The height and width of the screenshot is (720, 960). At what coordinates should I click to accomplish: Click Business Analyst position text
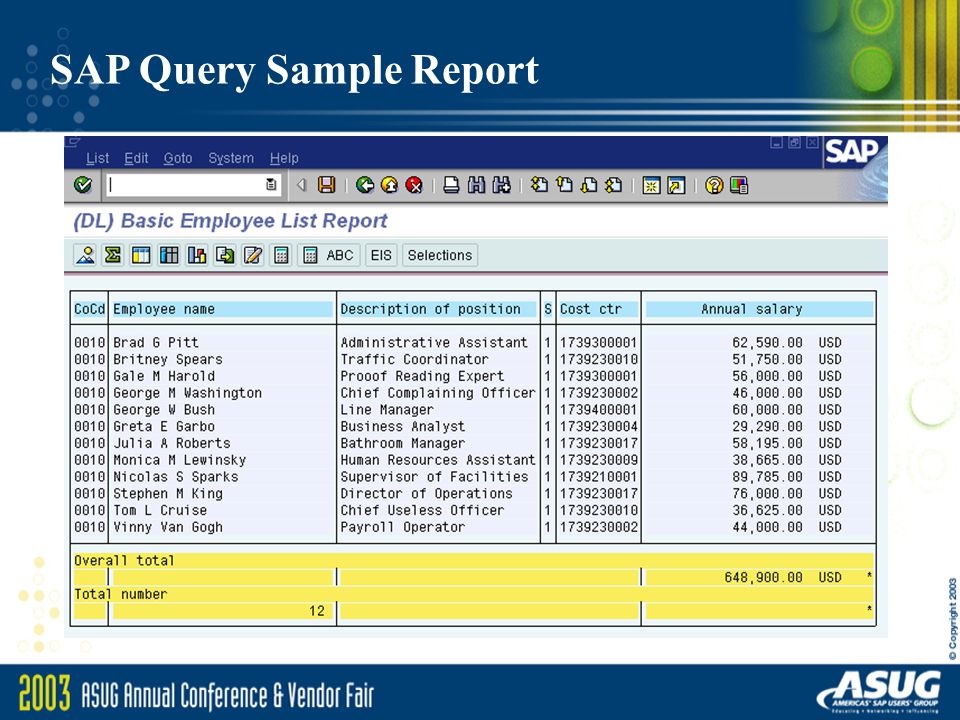(x=402, y=426)
